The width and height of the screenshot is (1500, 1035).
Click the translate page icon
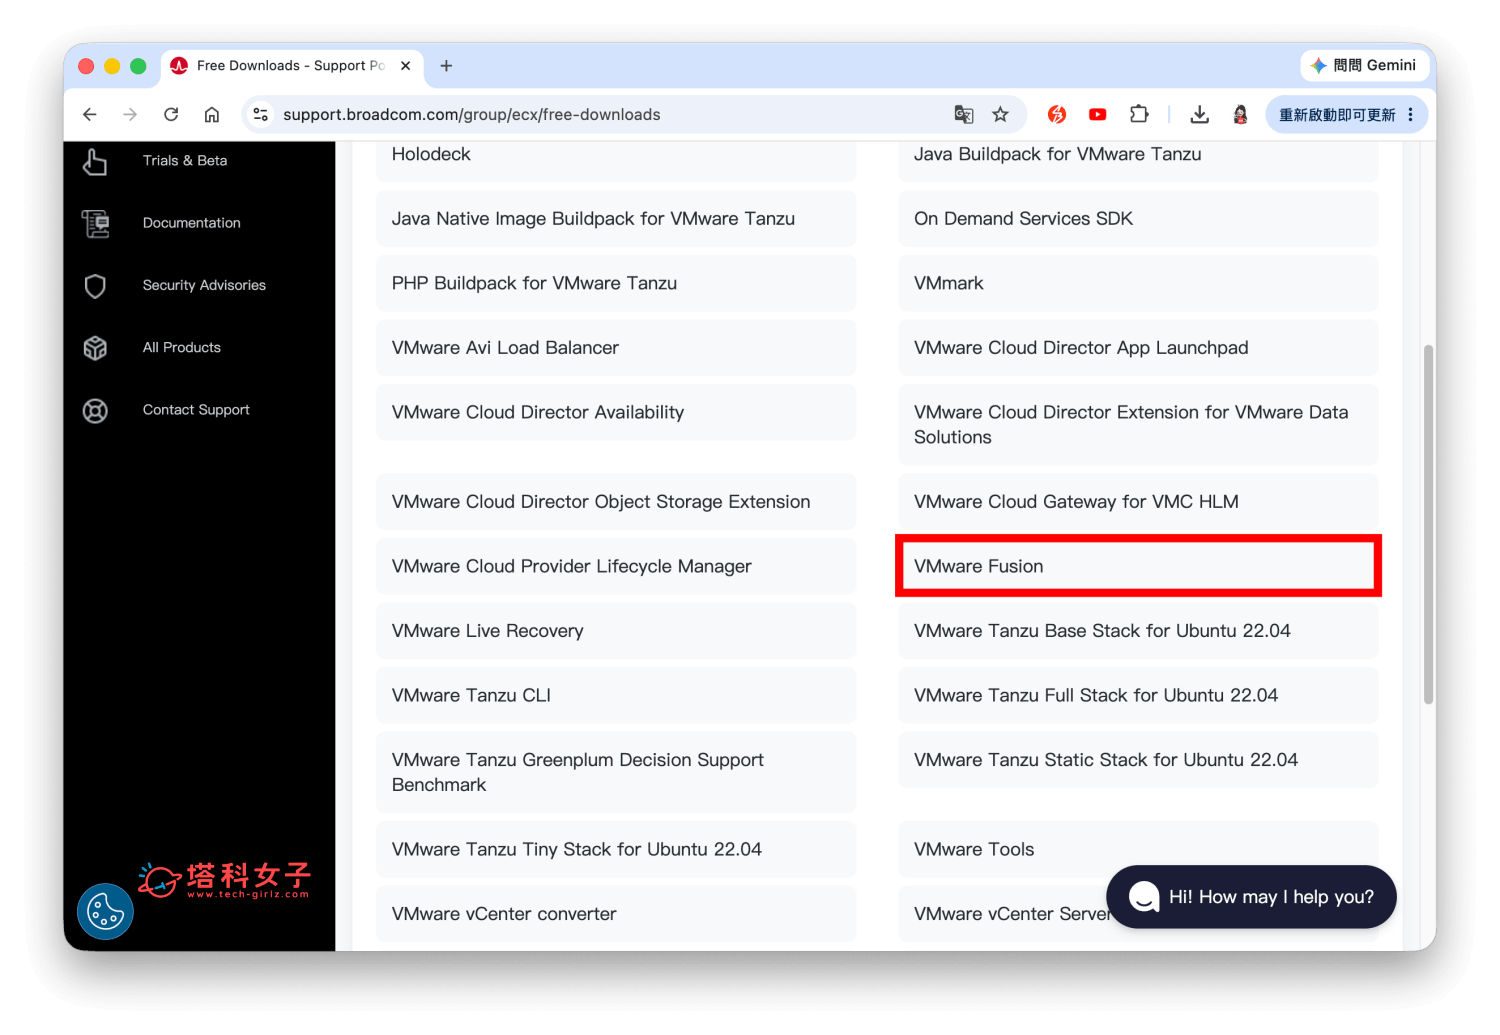point(964,115)
